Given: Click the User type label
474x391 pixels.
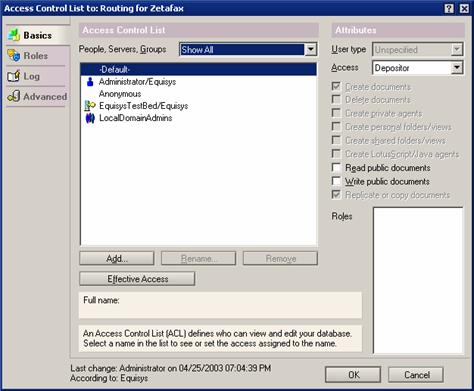Looking at the screenshot, I should tap(348, 50).
